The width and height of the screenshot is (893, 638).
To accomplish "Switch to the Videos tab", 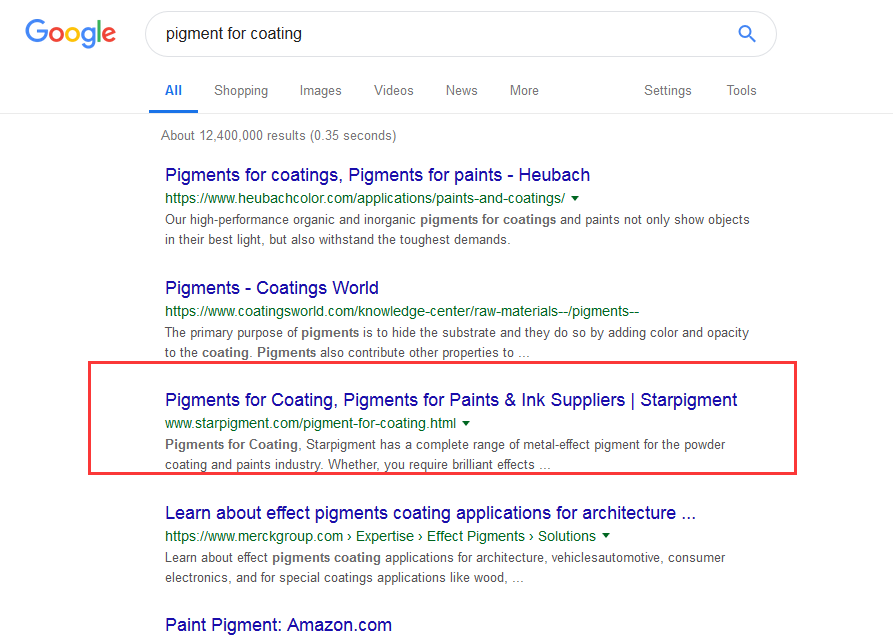I will [394, 91].
